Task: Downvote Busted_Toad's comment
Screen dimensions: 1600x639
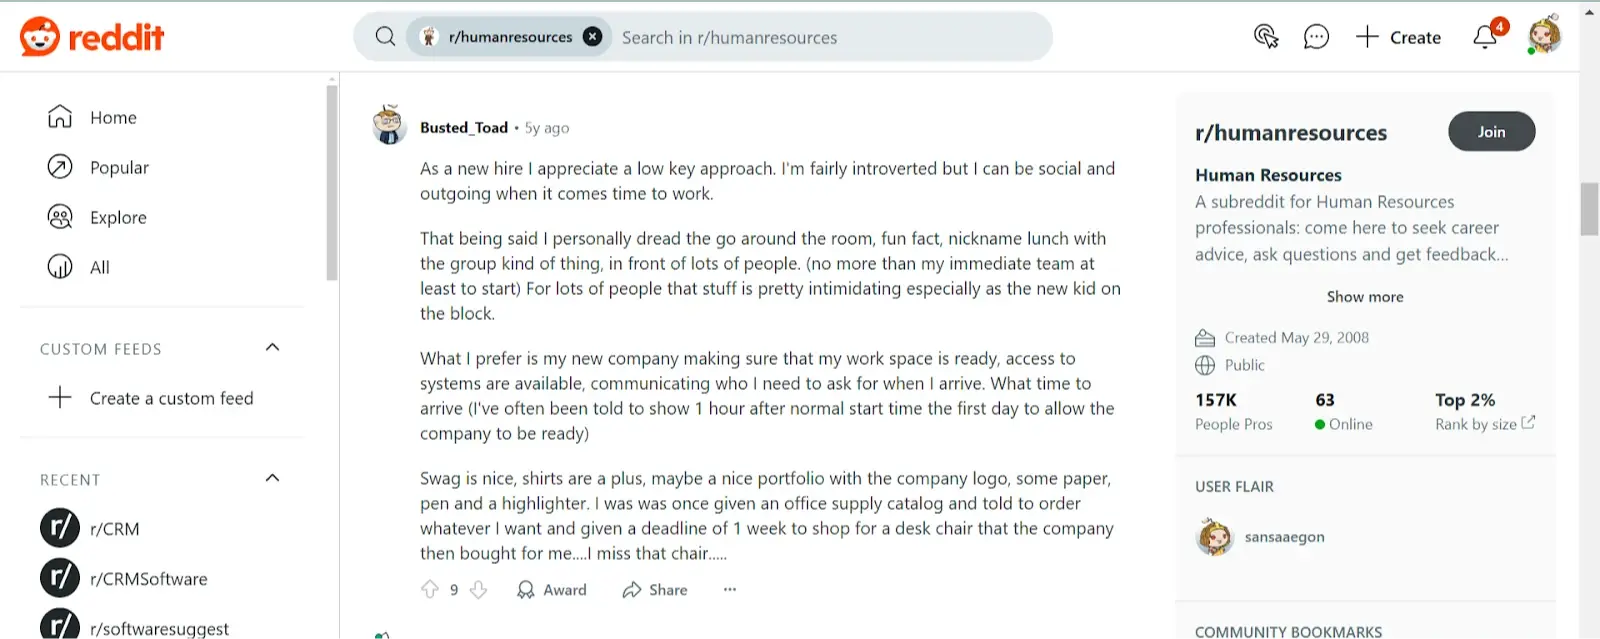Action: pos(478,589)
